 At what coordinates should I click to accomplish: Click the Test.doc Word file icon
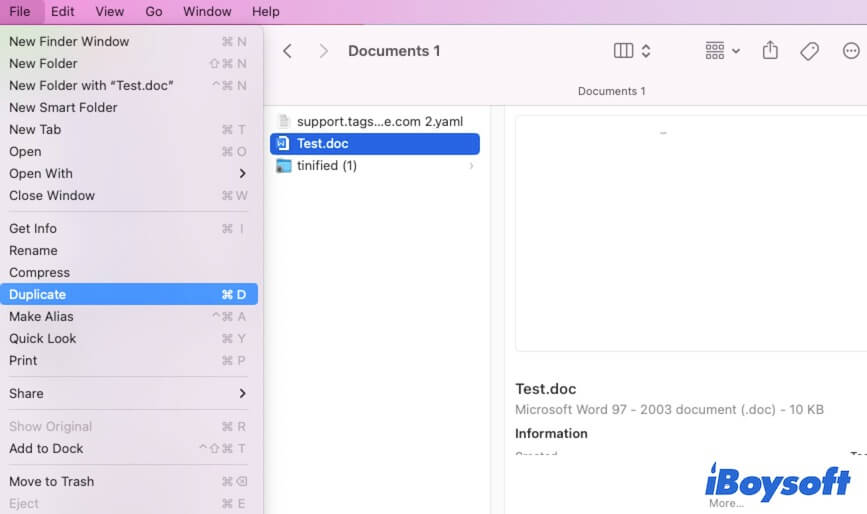click(x=283, y=144)
